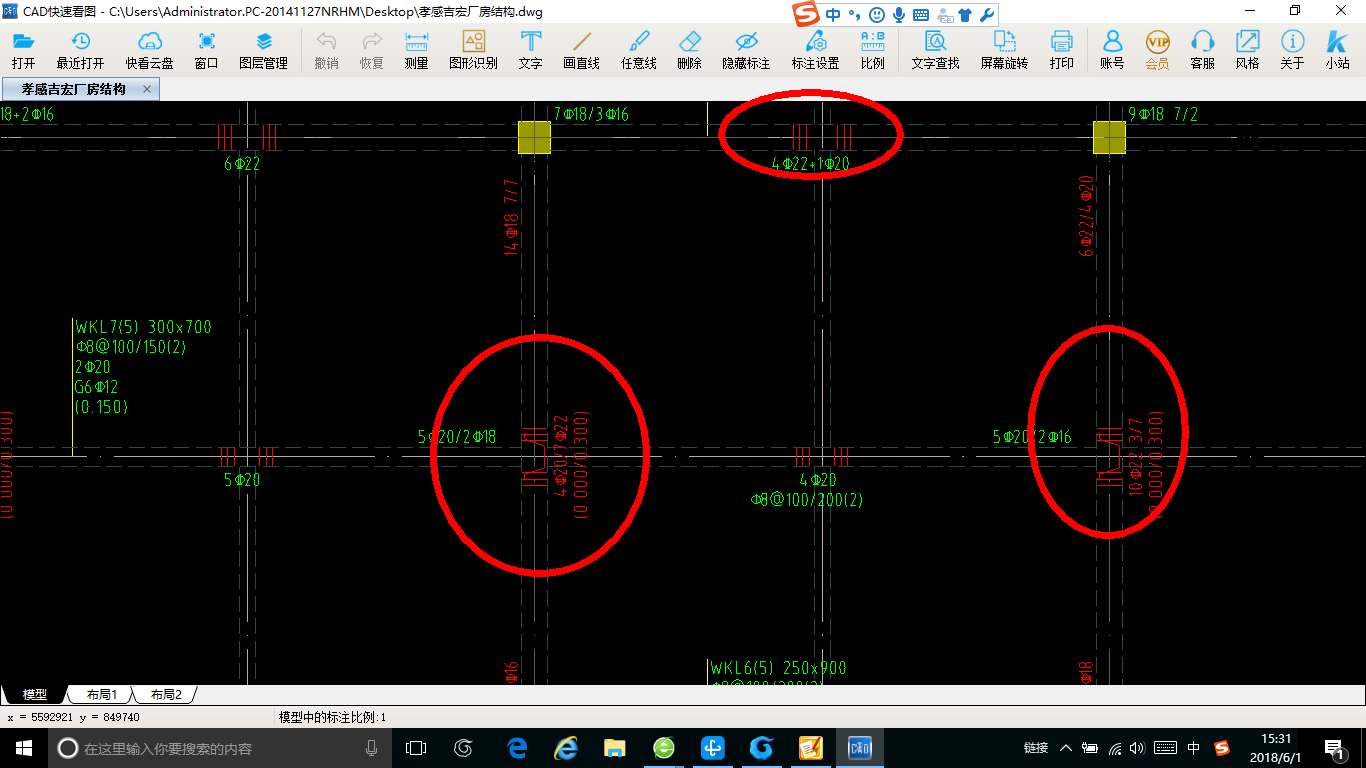Open the K station (小站)
Viewport: 1366px width, 768px height.
[x=1337, y=50]
